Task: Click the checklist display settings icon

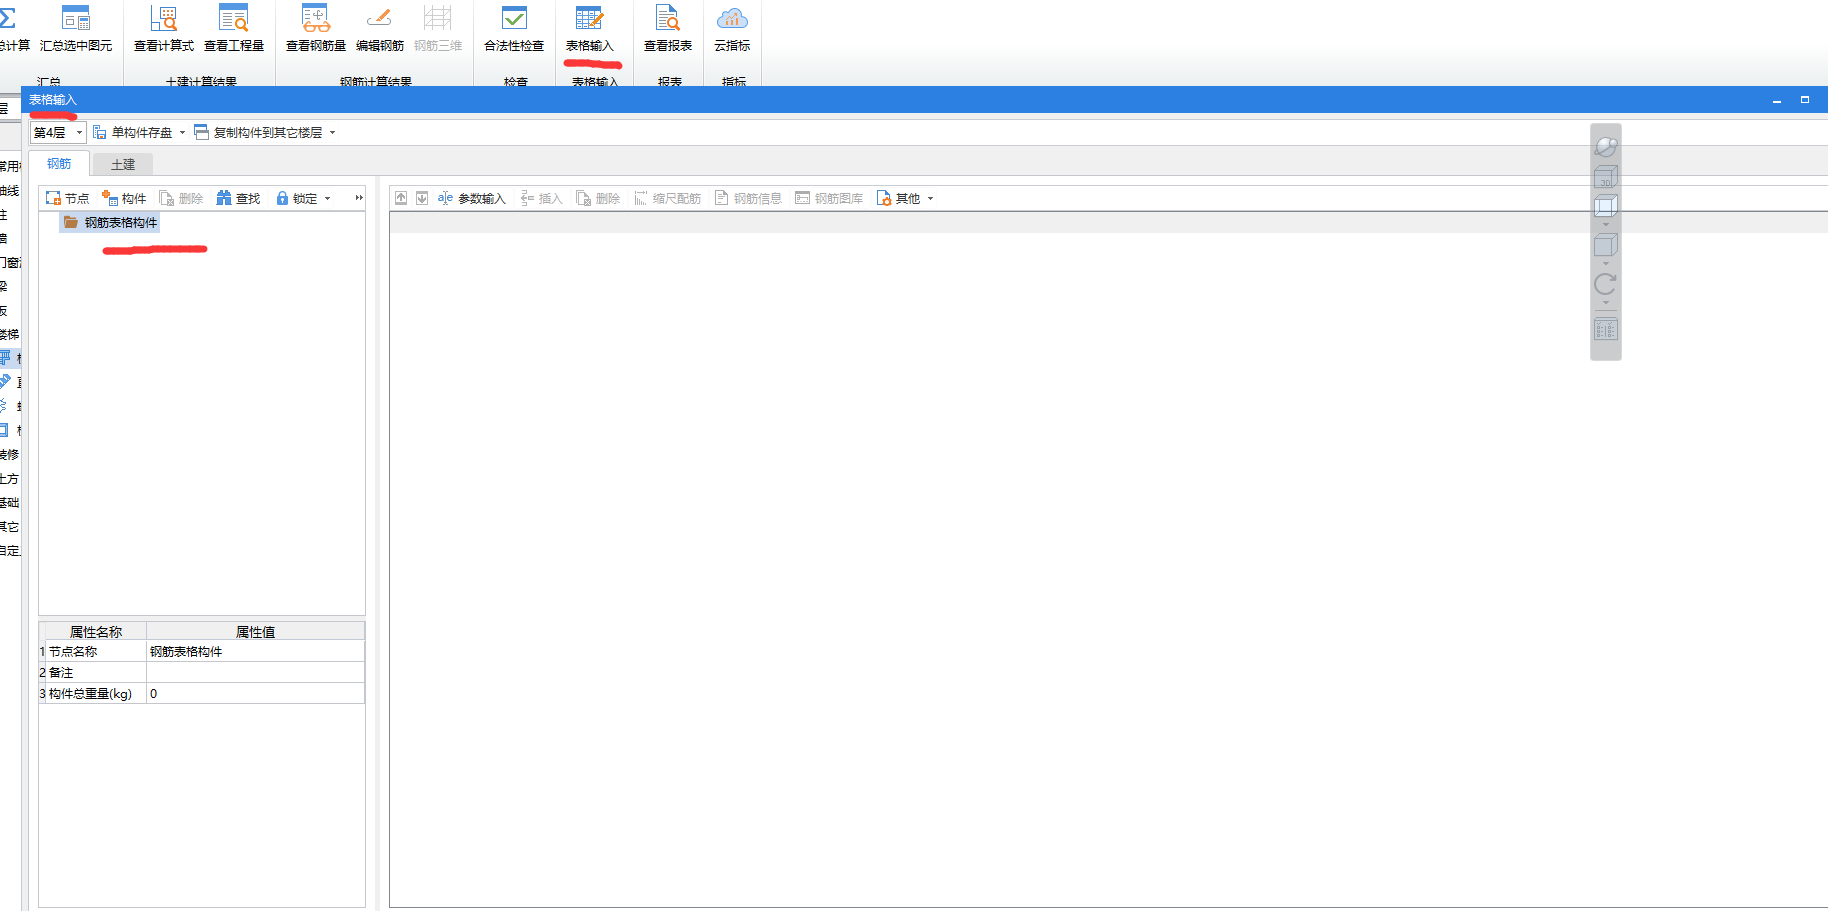Action: [1606, 330]
